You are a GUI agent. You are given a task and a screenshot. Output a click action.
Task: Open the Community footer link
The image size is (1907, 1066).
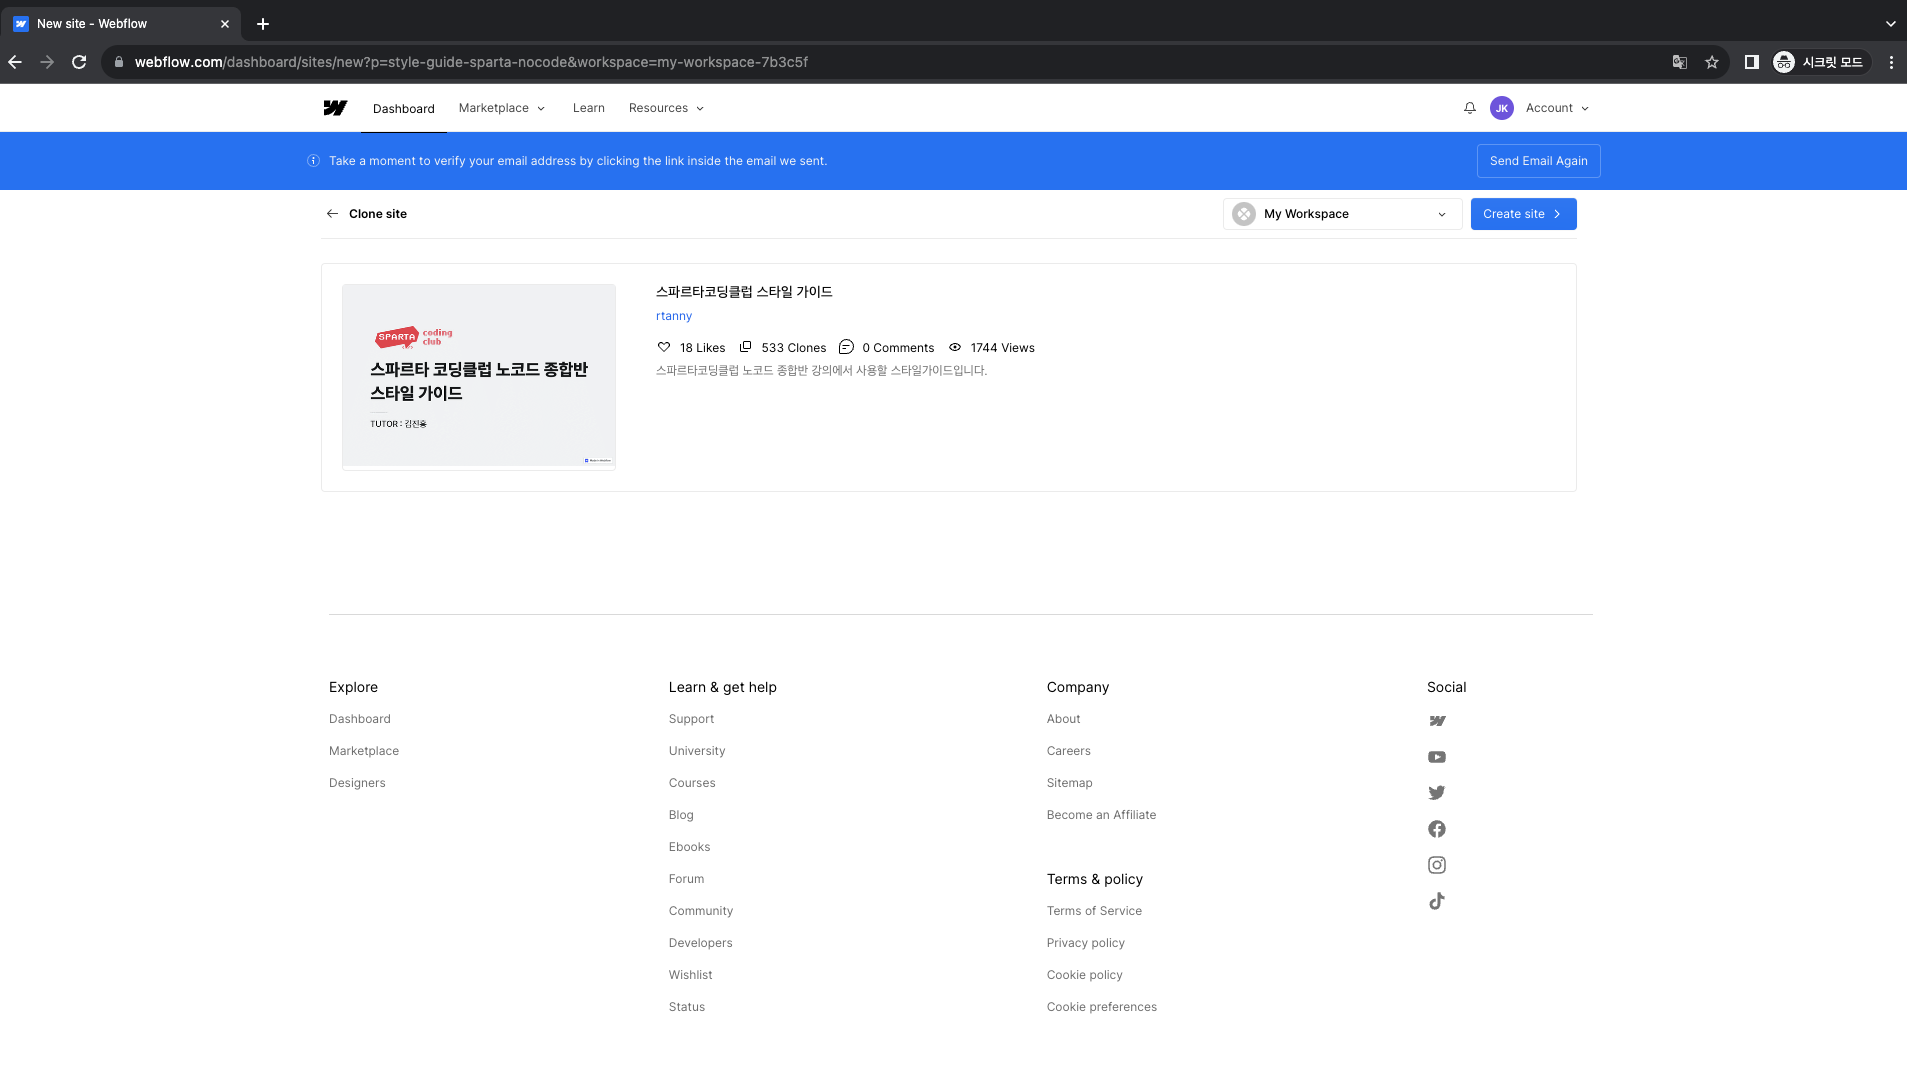(x=701, y=911)
